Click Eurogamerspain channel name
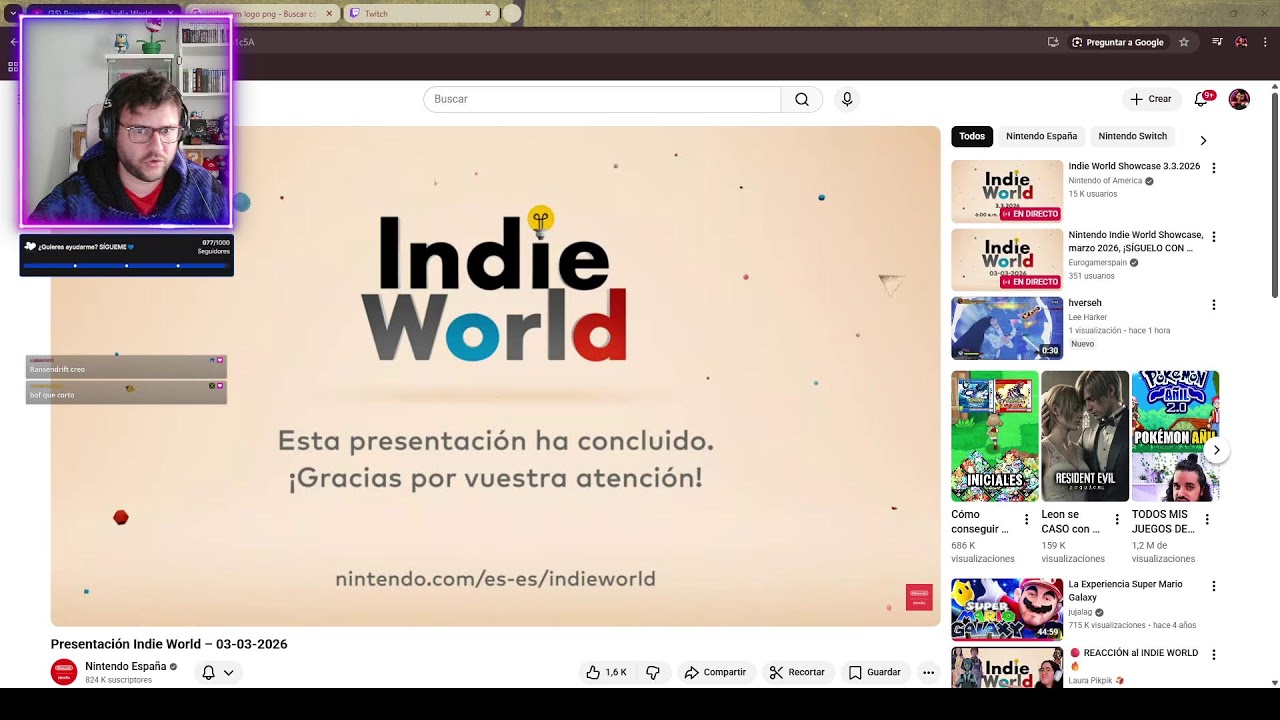1280x720 pixels. [1097, 263]
